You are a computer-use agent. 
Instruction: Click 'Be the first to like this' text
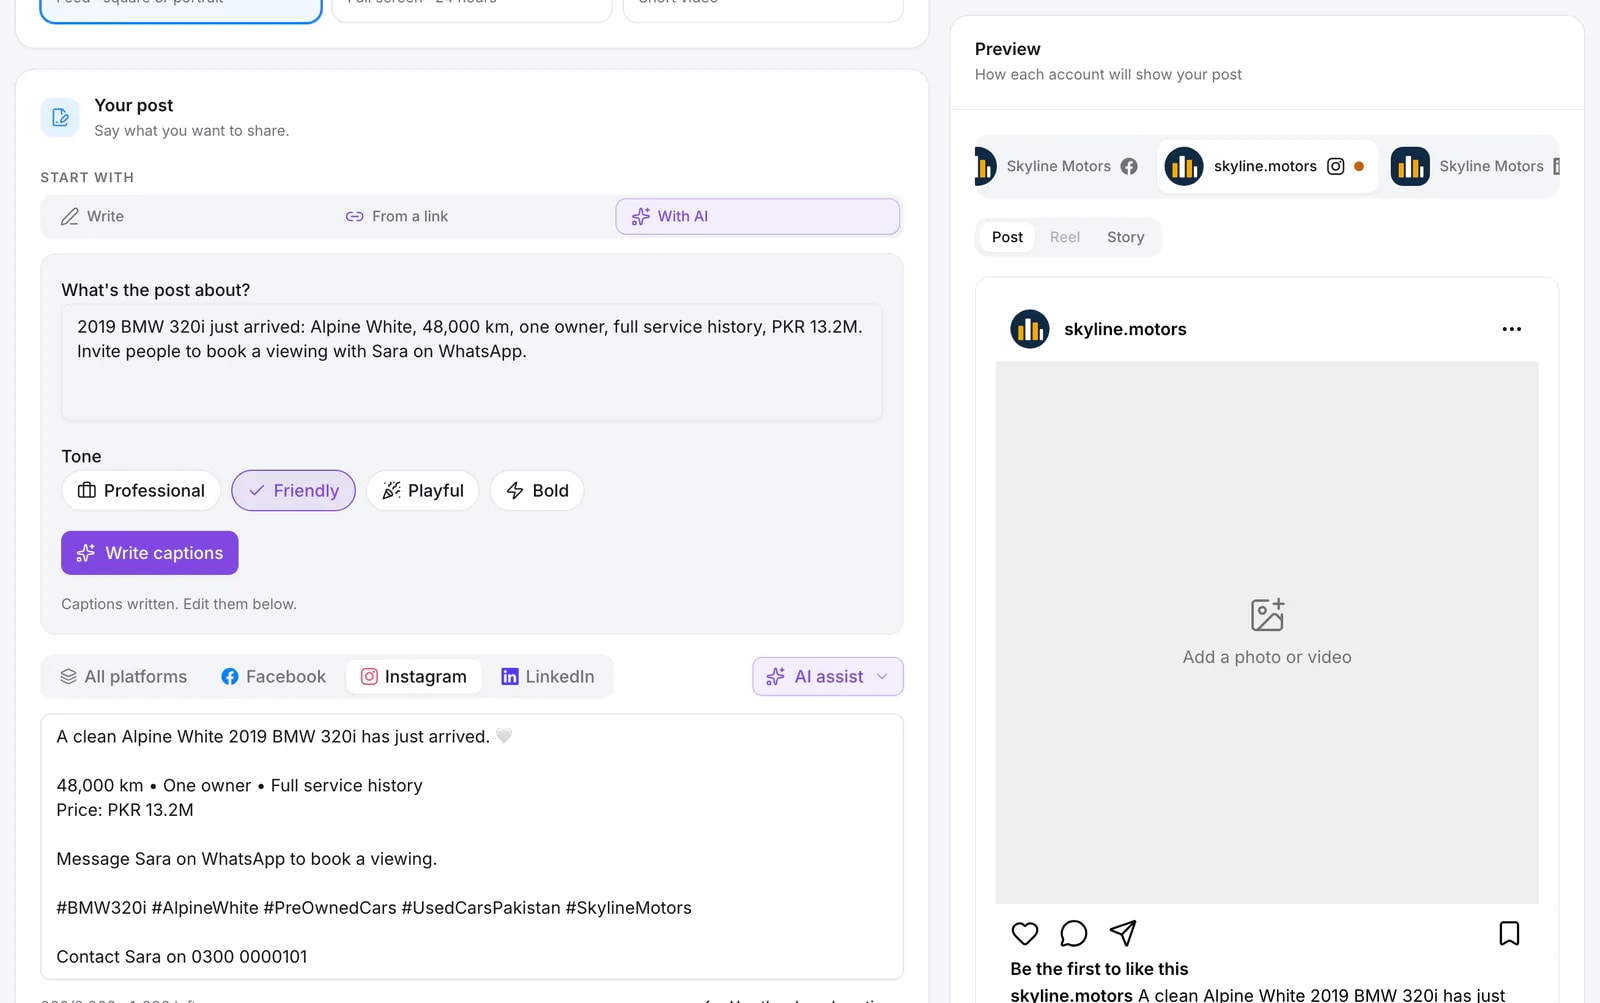[x=1099, y=969]
